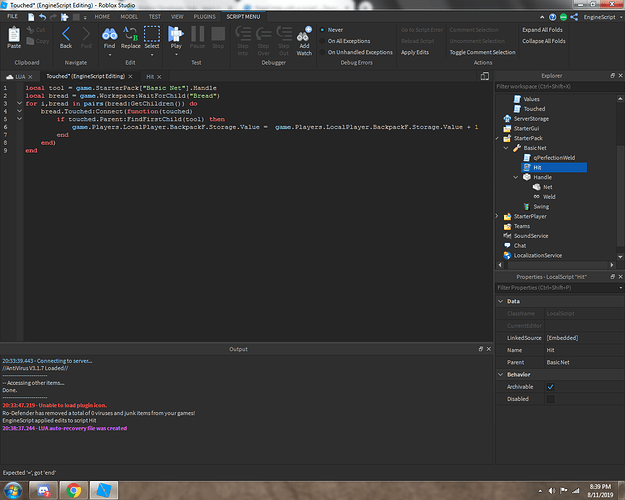
Task: Switch to the VIEW ribbon tab
Action: click(x=177, y=17)
